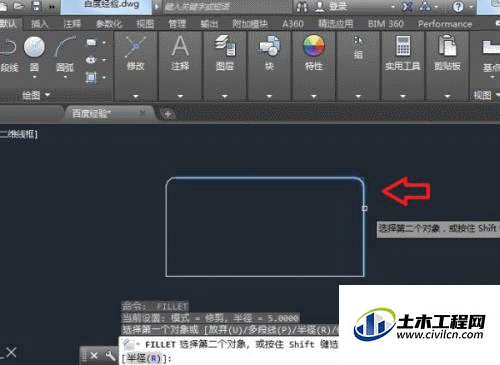Image resolution: width=500 pixels, height=365 pixels.
Task: Switch to the Output (输出) ribbon tab
Action: 209,24
